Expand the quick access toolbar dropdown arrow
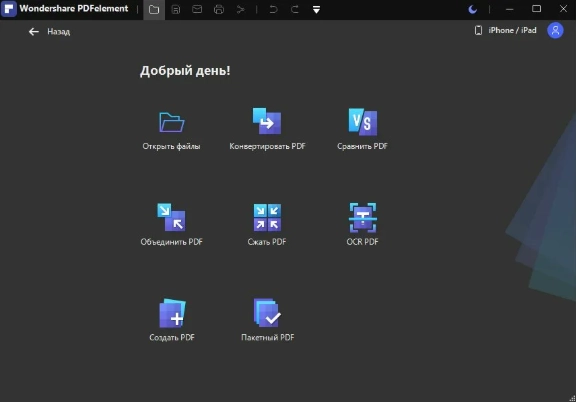The height and width of the screenshot is (402, 576). 316,10
